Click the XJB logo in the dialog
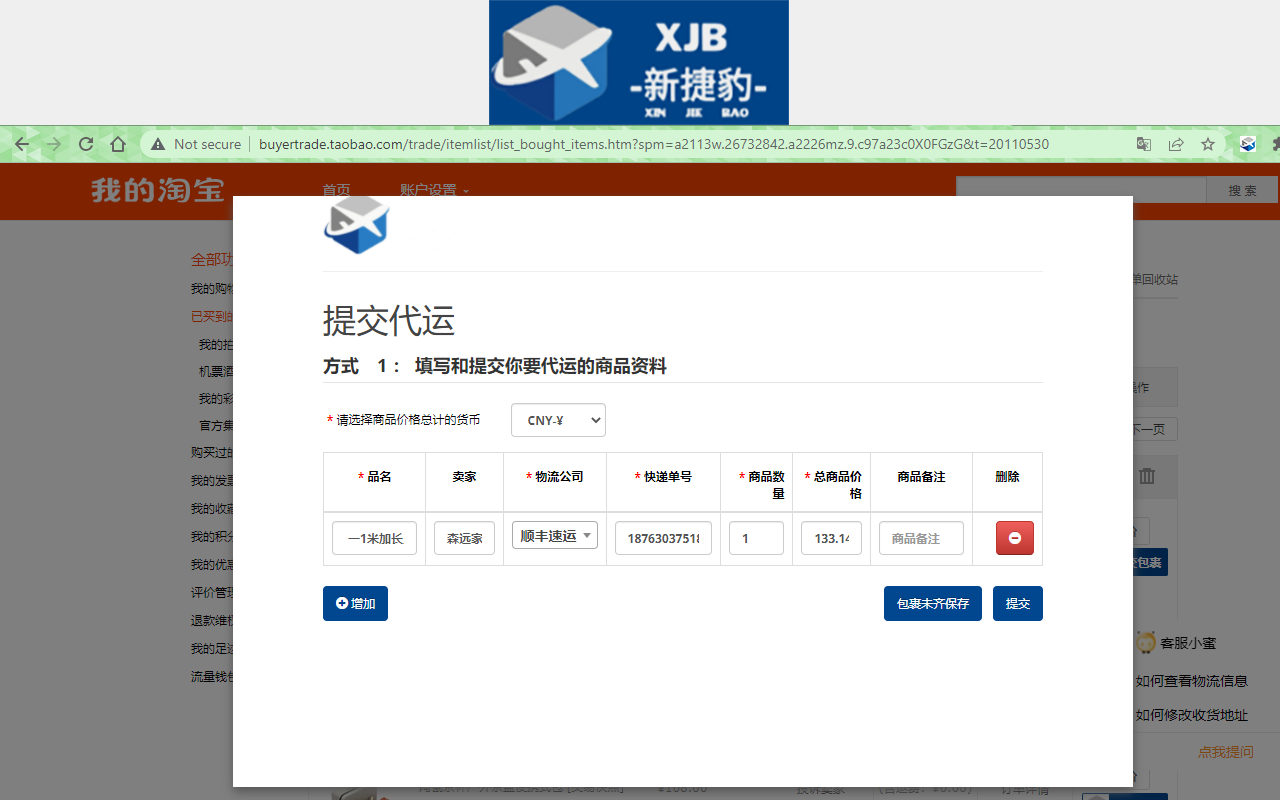Viewport: 1280px width, 800px height. click(356, 224)
